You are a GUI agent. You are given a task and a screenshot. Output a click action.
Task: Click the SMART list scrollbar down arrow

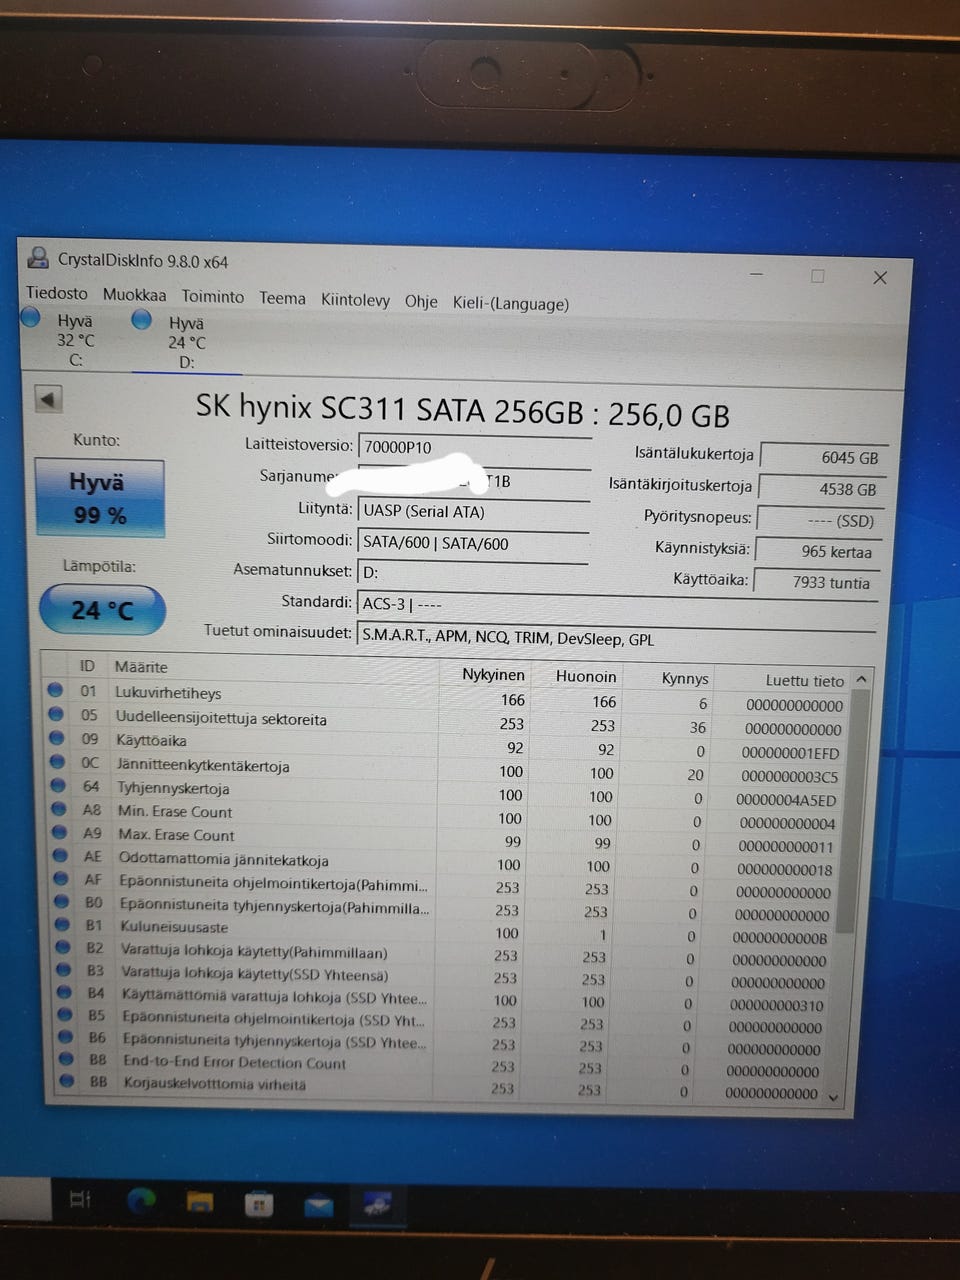click(x=833, y=1097)
